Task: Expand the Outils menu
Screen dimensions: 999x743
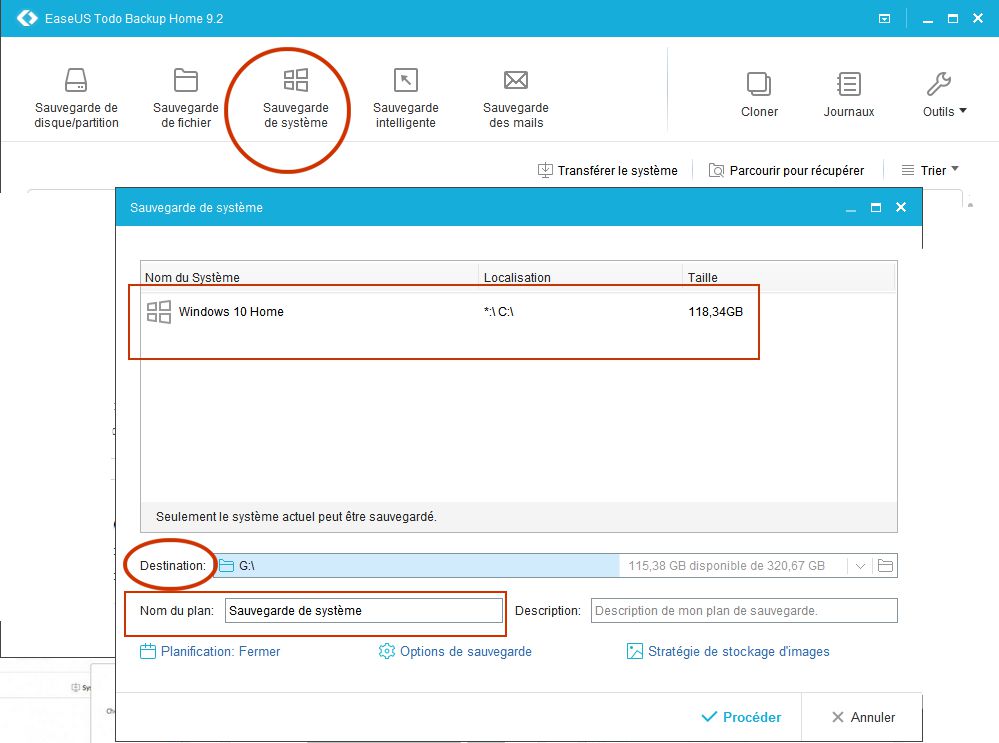Action: (944, 94)
